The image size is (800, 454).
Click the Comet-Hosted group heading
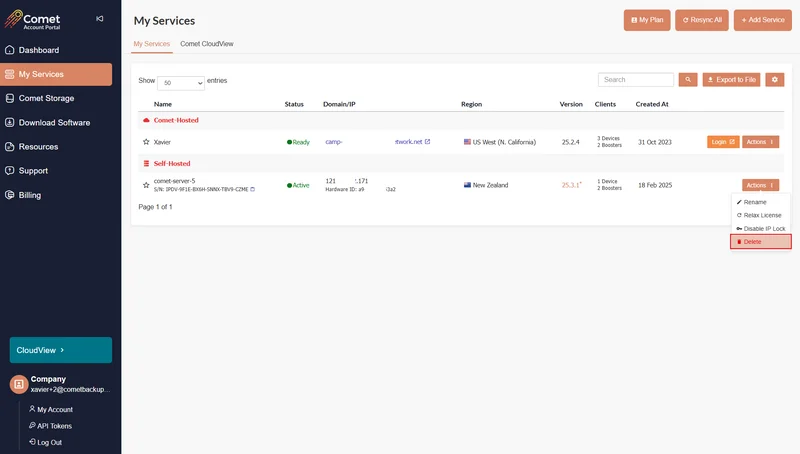[176, 120]
